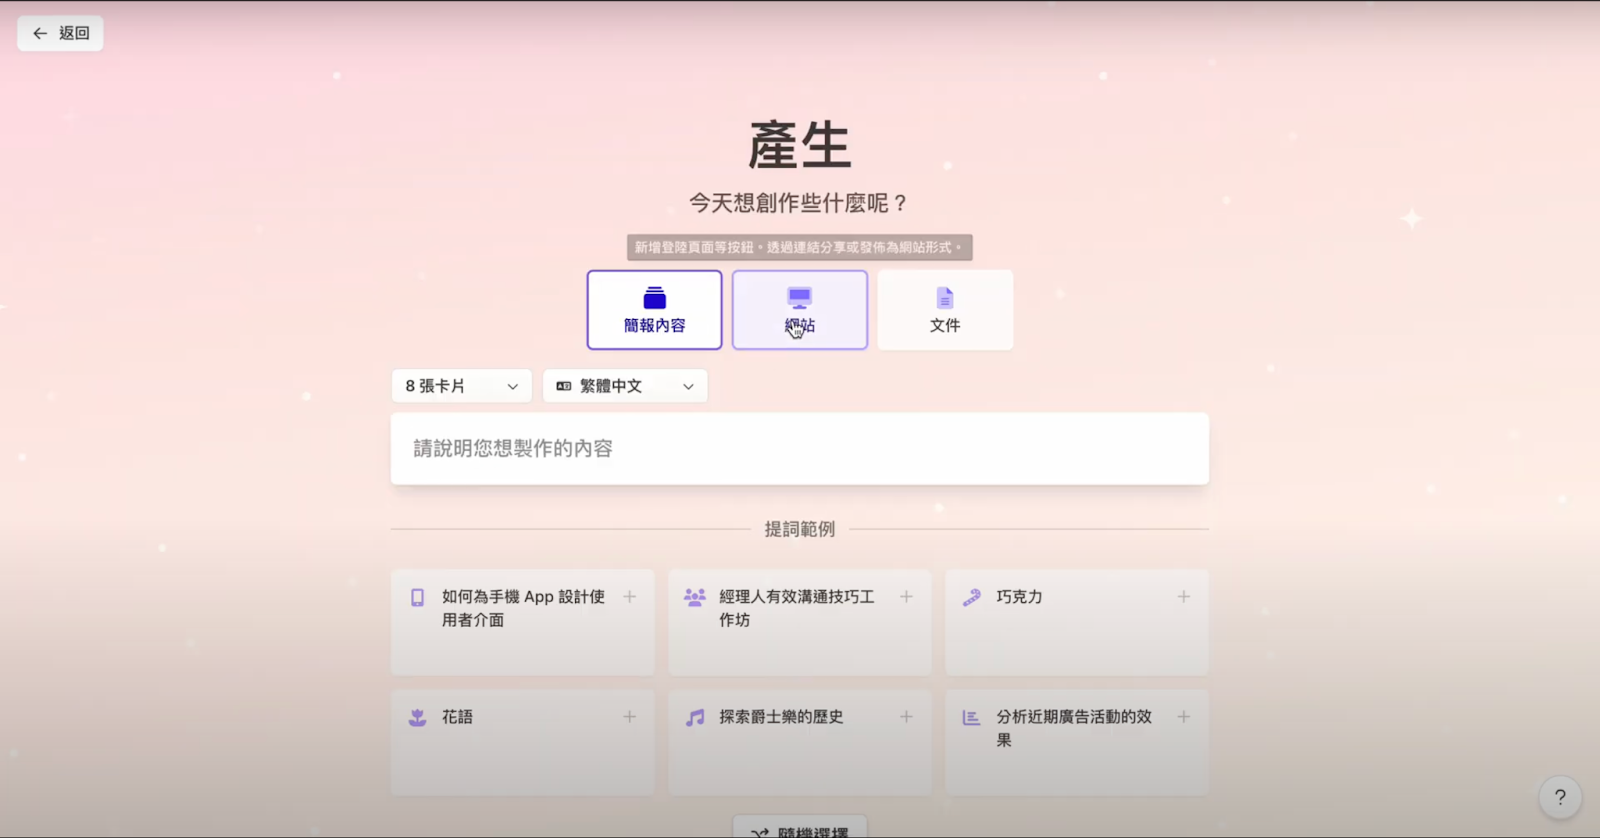
Task: Open the 繁體中文 language dropdown
Action: pos(625,386)
